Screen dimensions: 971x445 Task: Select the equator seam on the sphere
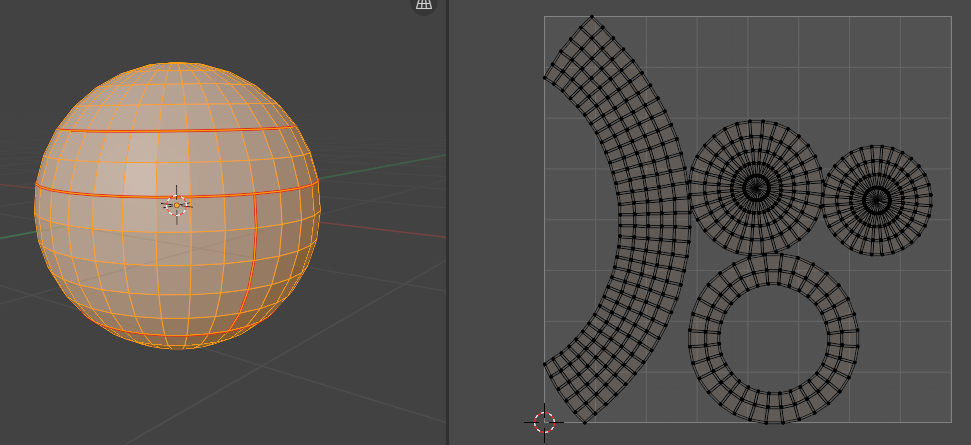(x=100, y=192)
